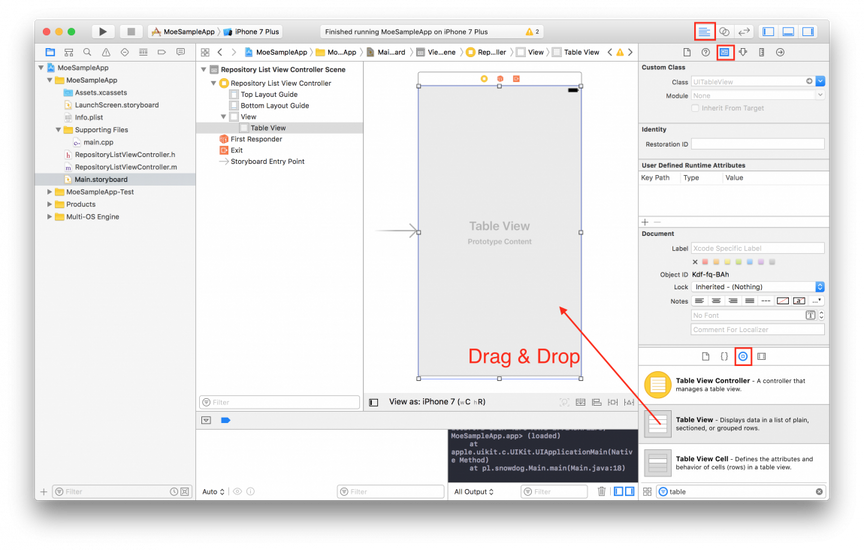Pick the red document label color
The width and height of the screenshot is (864, 550).
(705, 262)
